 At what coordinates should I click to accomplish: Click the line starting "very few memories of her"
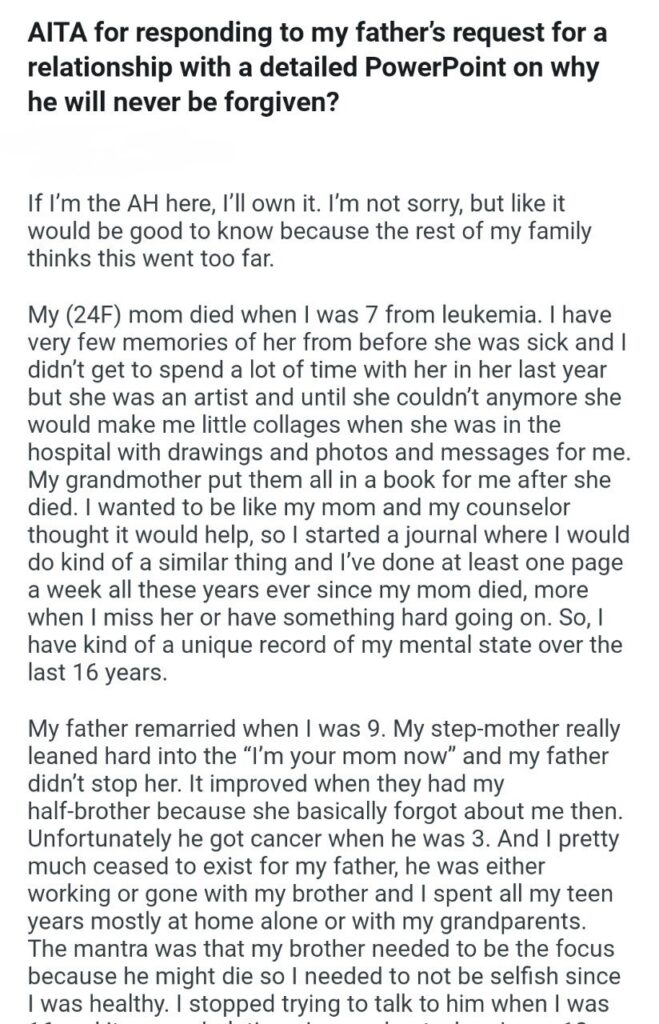(x=327, y=342)
